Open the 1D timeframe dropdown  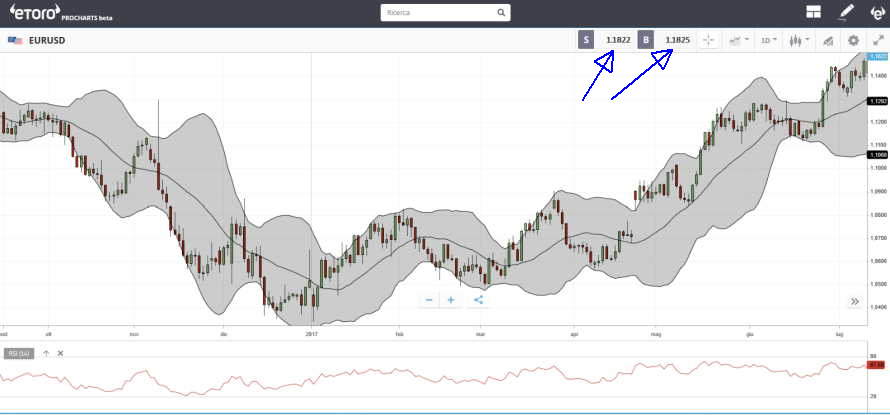point(768,40)
